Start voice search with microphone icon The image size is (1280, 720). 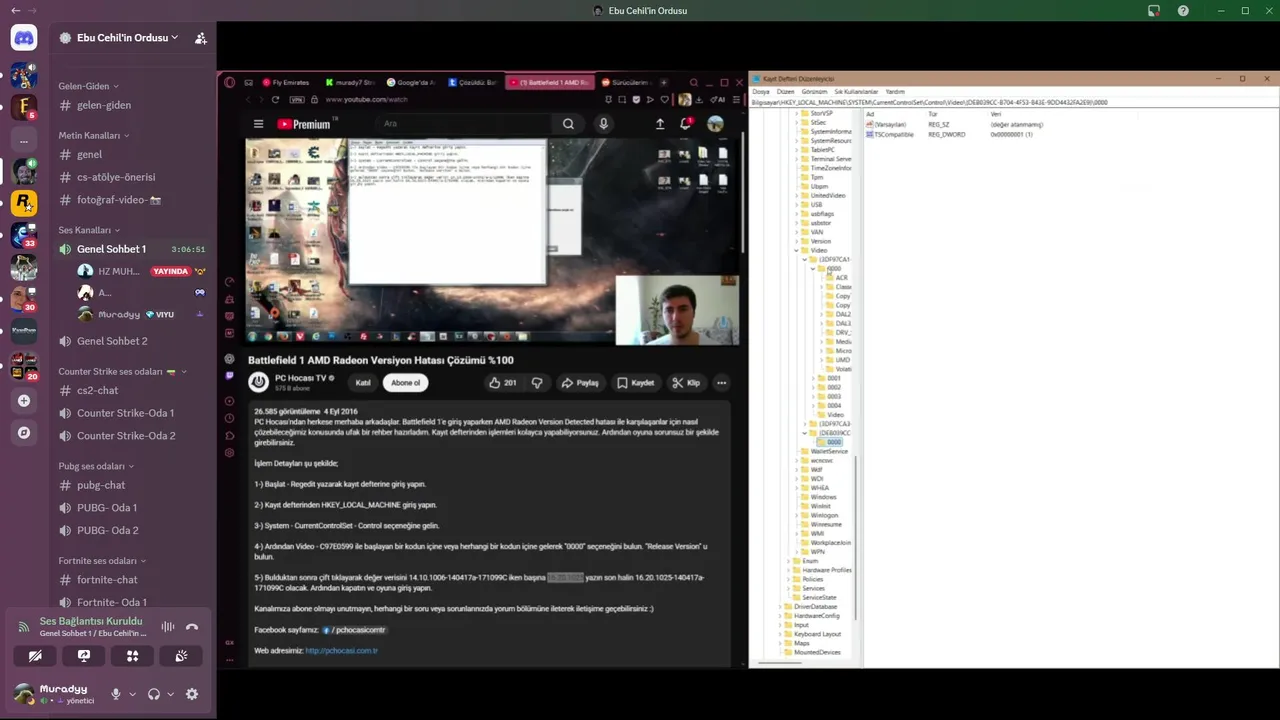point(603,124)
